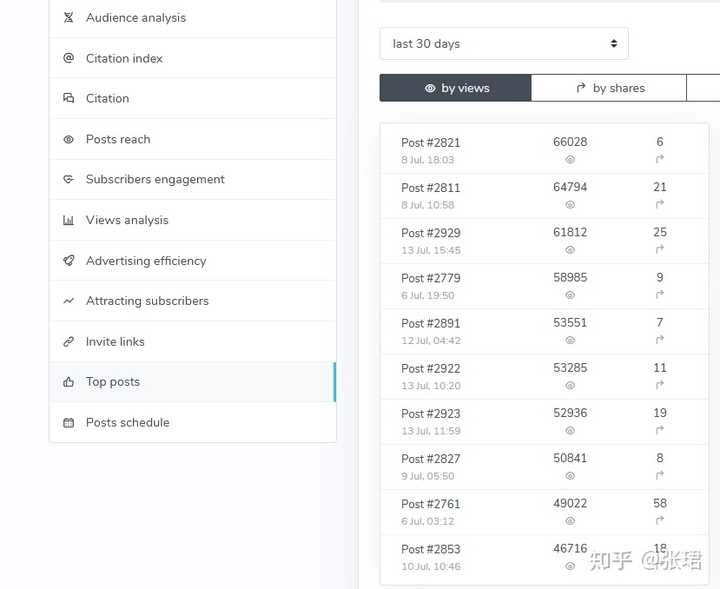Open the Top posts menu item
Viewport: 720px width, 589px height.
pos(192,382)
